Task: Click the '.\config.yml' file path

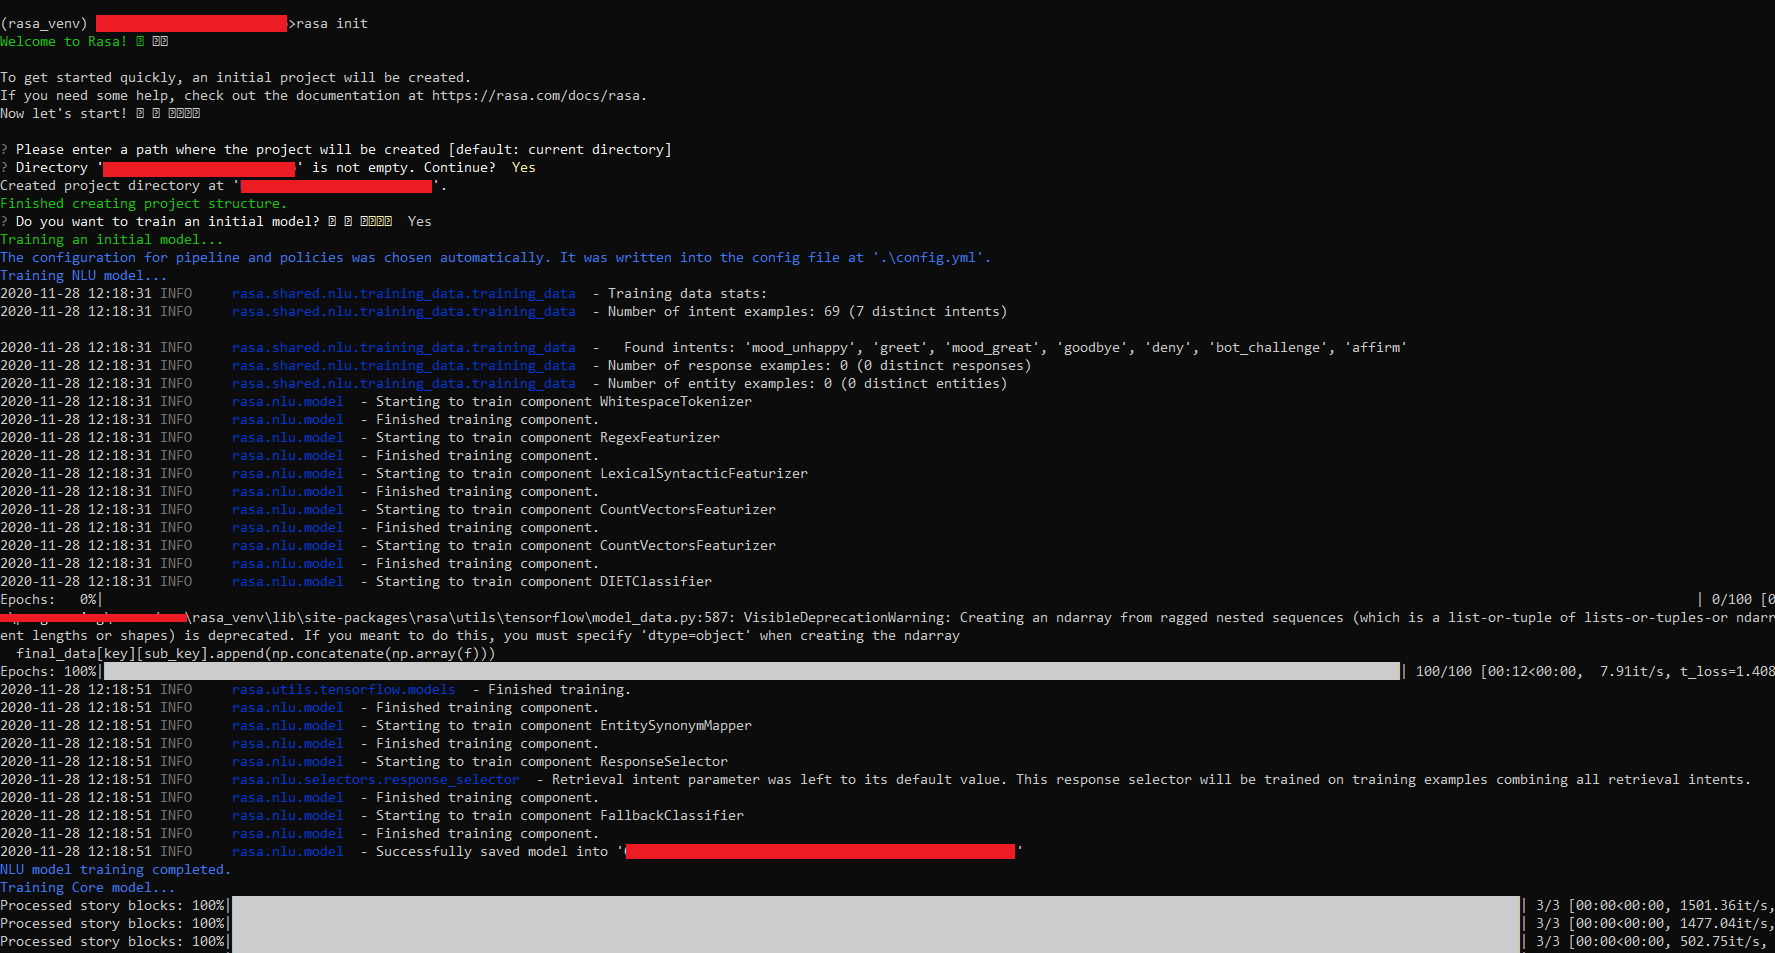Action: click(931, 258)
